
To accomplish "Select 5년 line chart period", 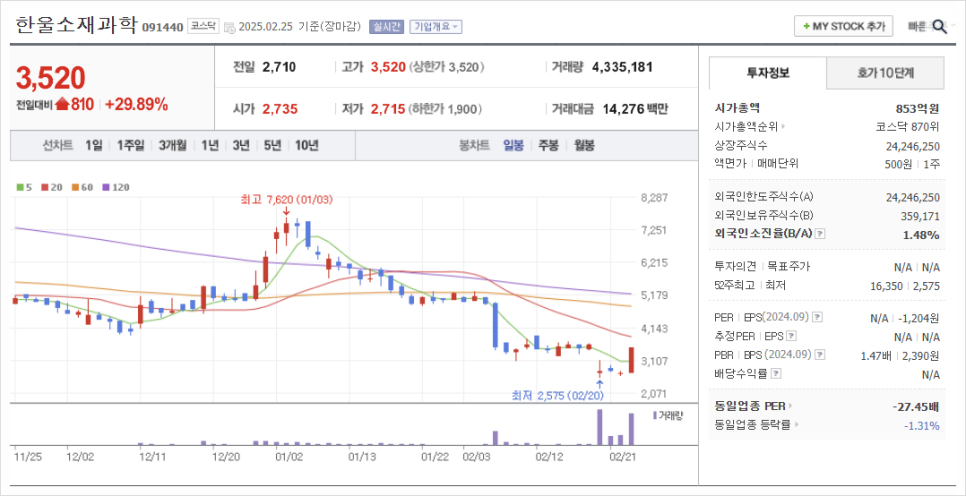I will pyautogui.click(x=272, y=145).
